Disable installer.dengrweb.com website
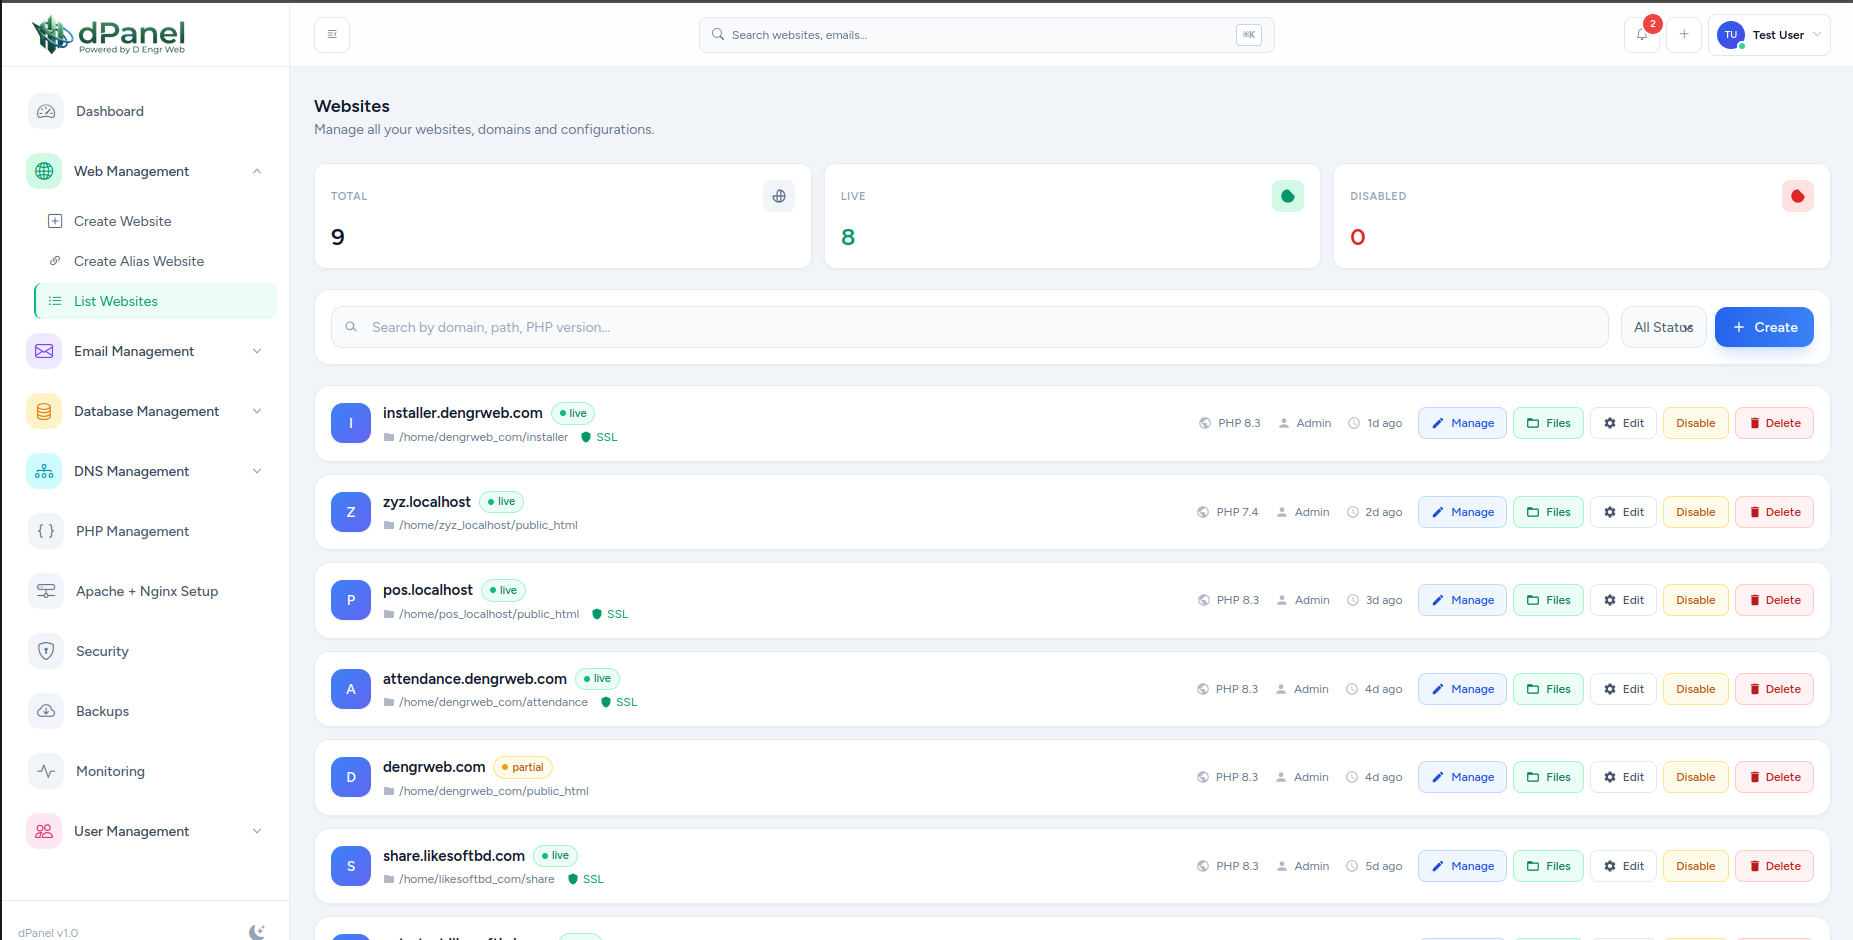This screenshot has height=940, width=1853. tap(1696, 423)
